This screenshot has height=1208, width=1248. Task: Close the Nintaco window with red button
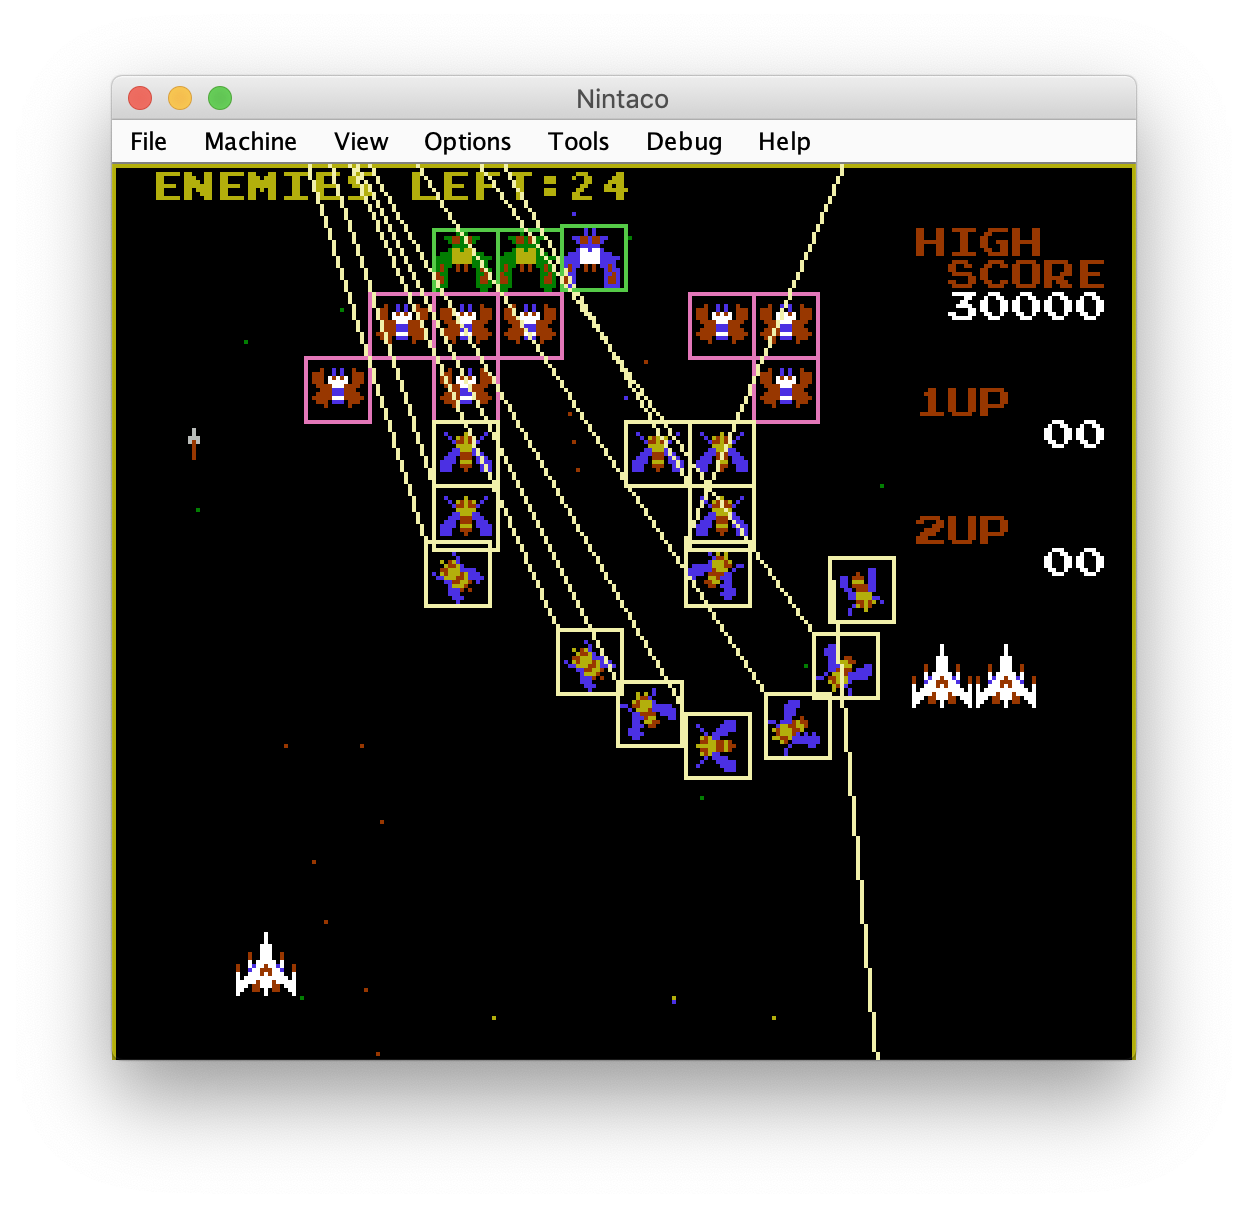click(x=140, y=98)
